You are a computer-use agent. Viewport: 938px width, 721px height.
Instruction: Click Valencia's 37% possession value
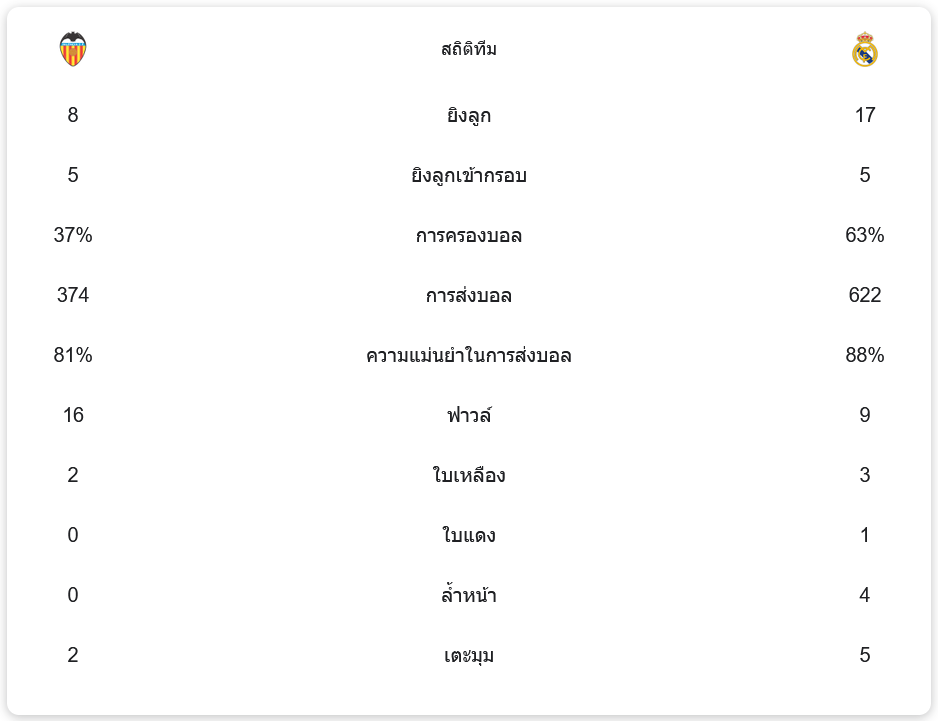pyautogui.click(x=73, y=235)
